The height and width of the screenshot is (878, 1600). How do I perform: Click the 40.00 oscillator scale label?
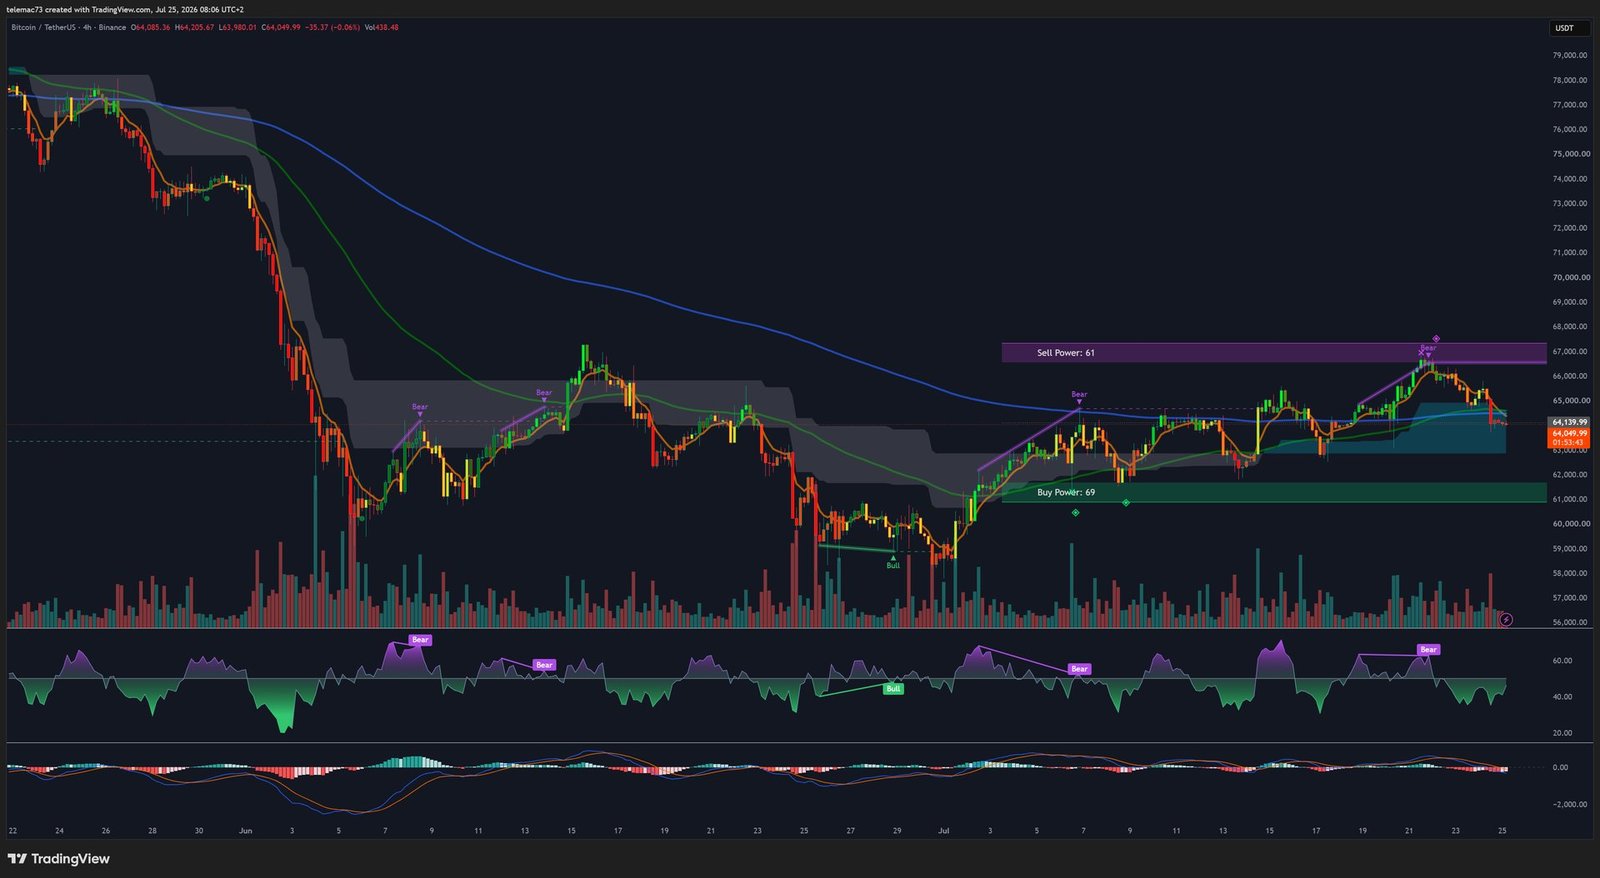pyautogui.click(x=1561, y=696)
